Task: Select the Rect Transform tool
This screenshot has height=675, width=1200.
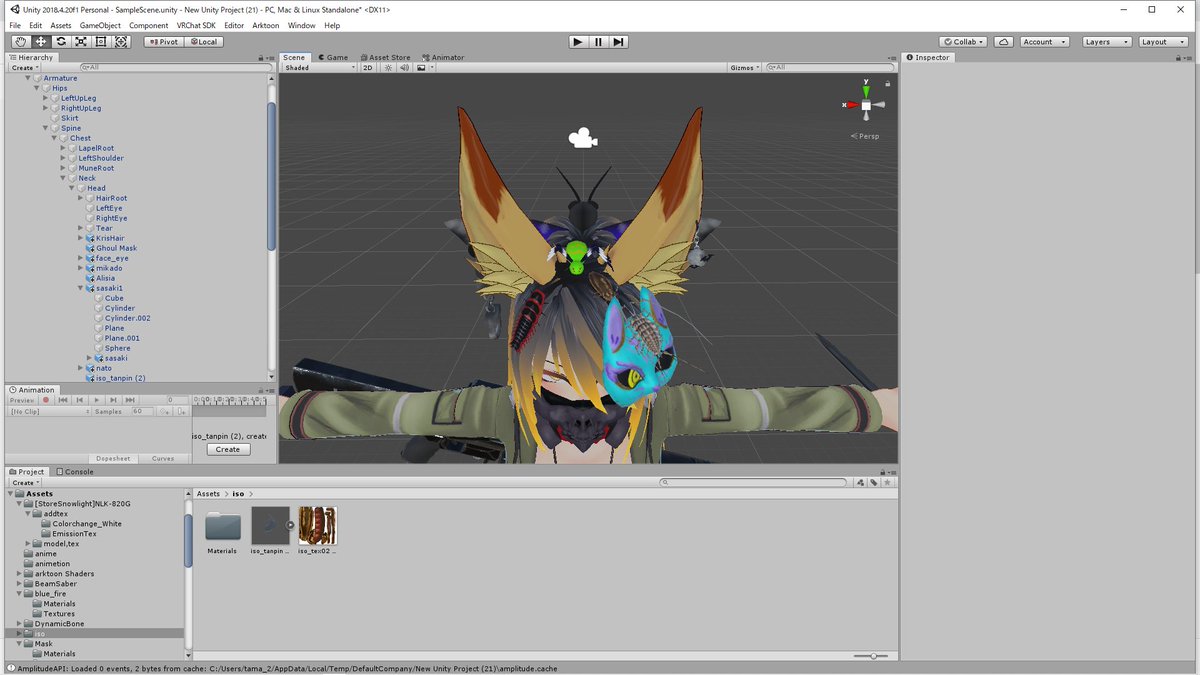Action: pyautogui.click(x=101, y=42)
